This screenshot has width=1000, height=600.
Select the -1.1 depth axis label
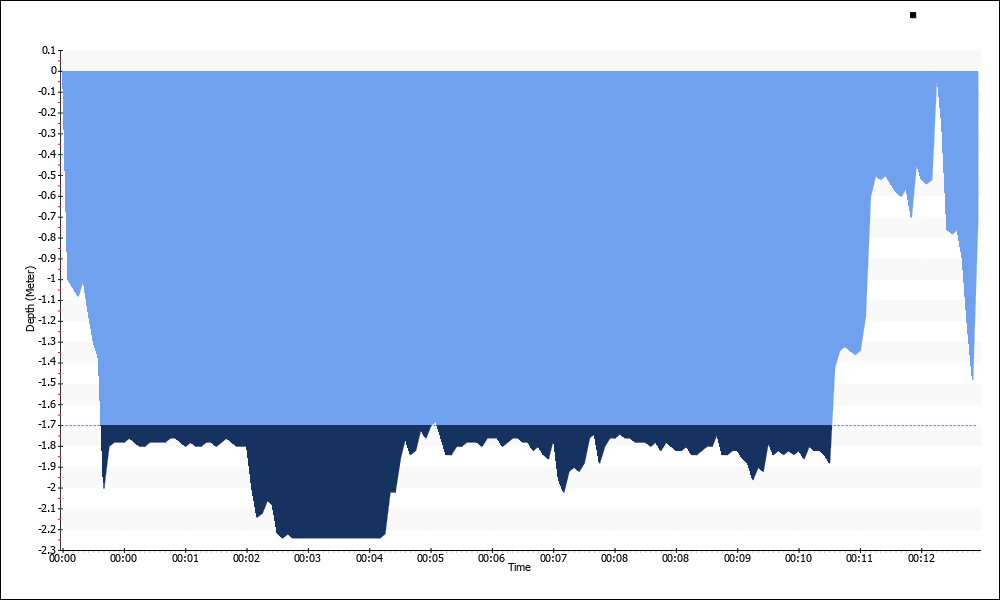click(47, 300)
